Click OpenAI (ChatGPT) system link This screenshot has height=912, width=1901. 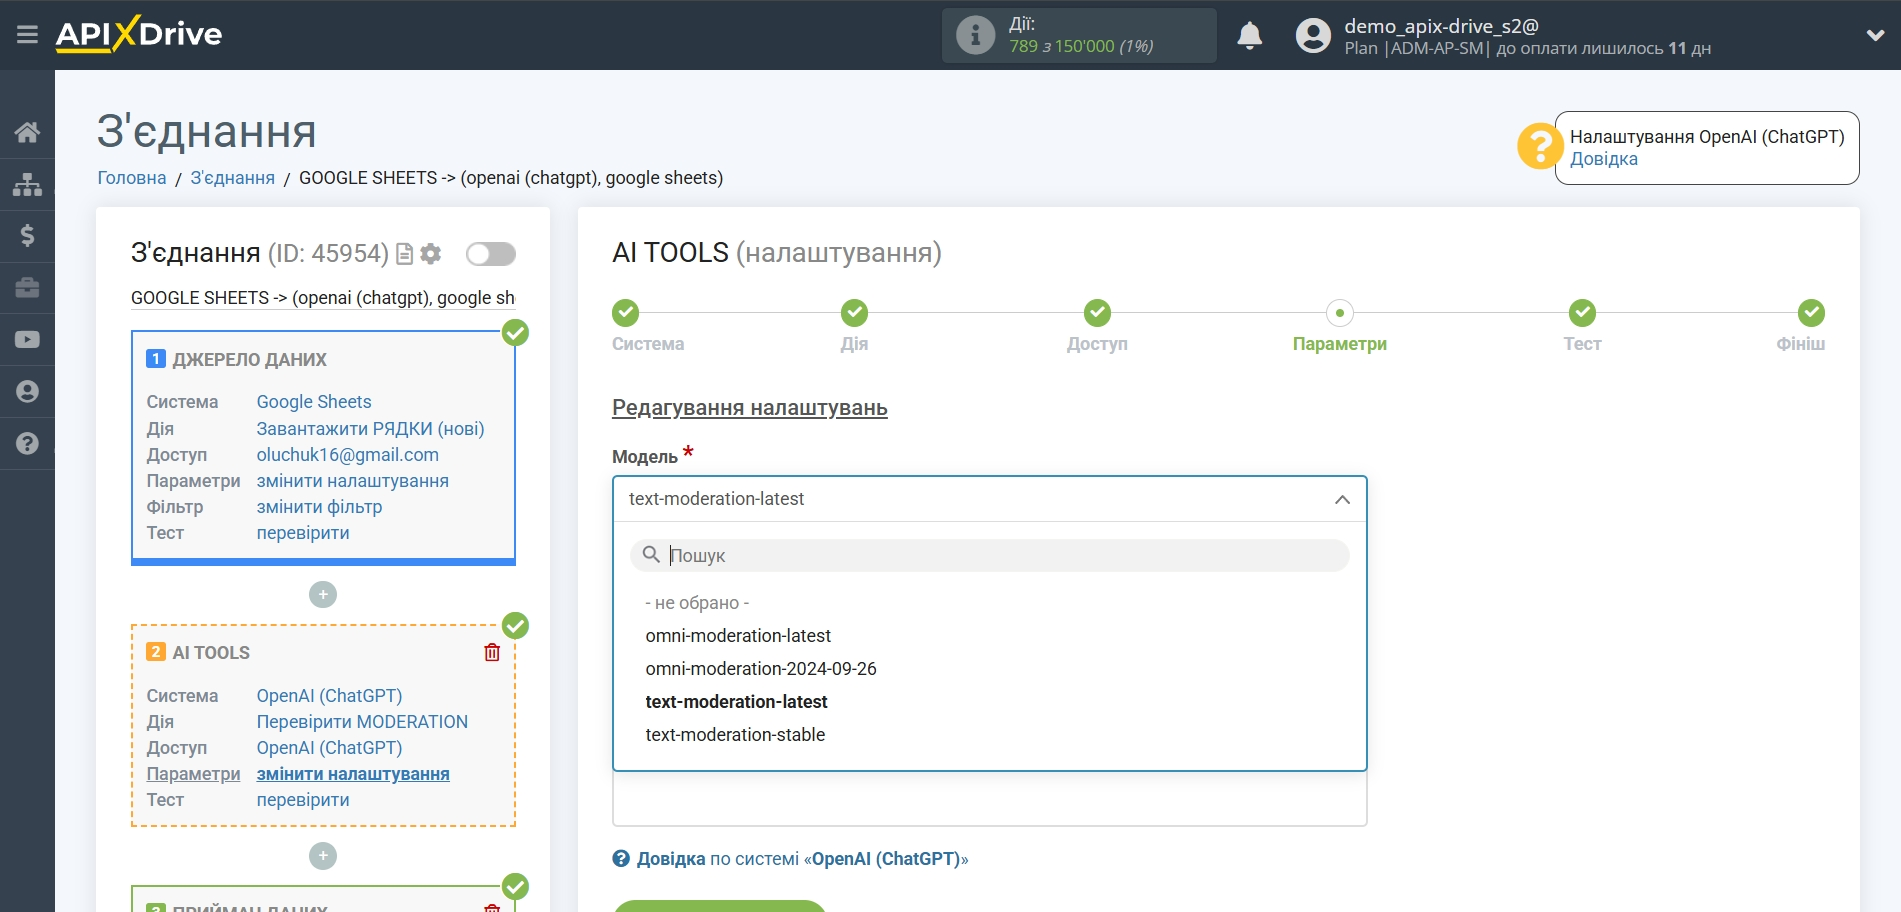click(329, 696)
